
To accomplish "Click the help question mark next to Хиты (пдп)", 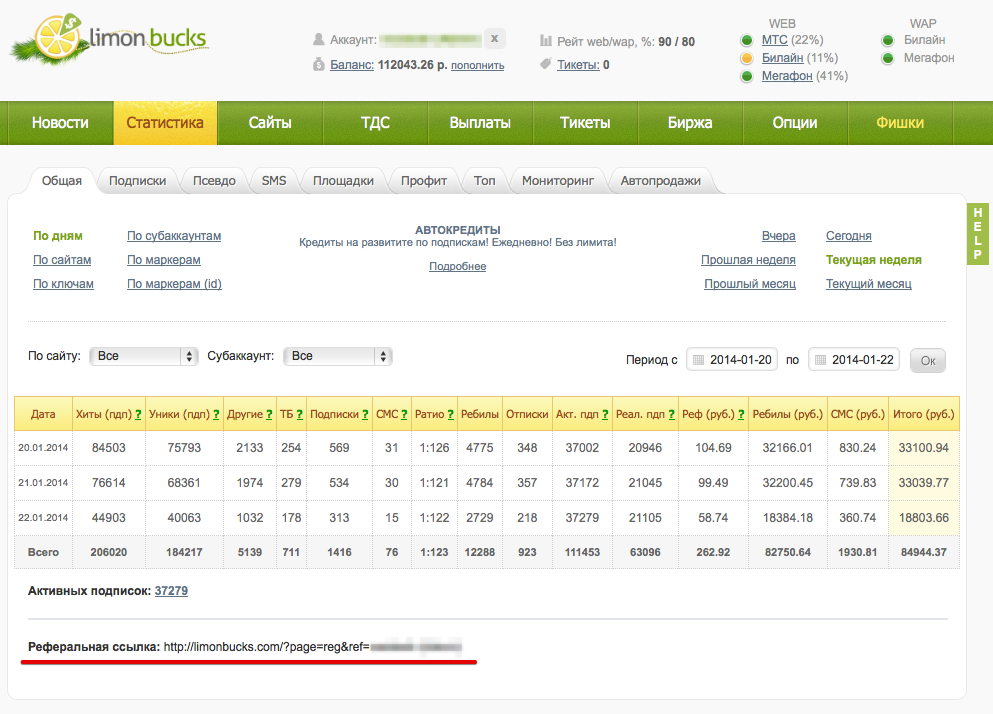I will [x=137, y=414].
